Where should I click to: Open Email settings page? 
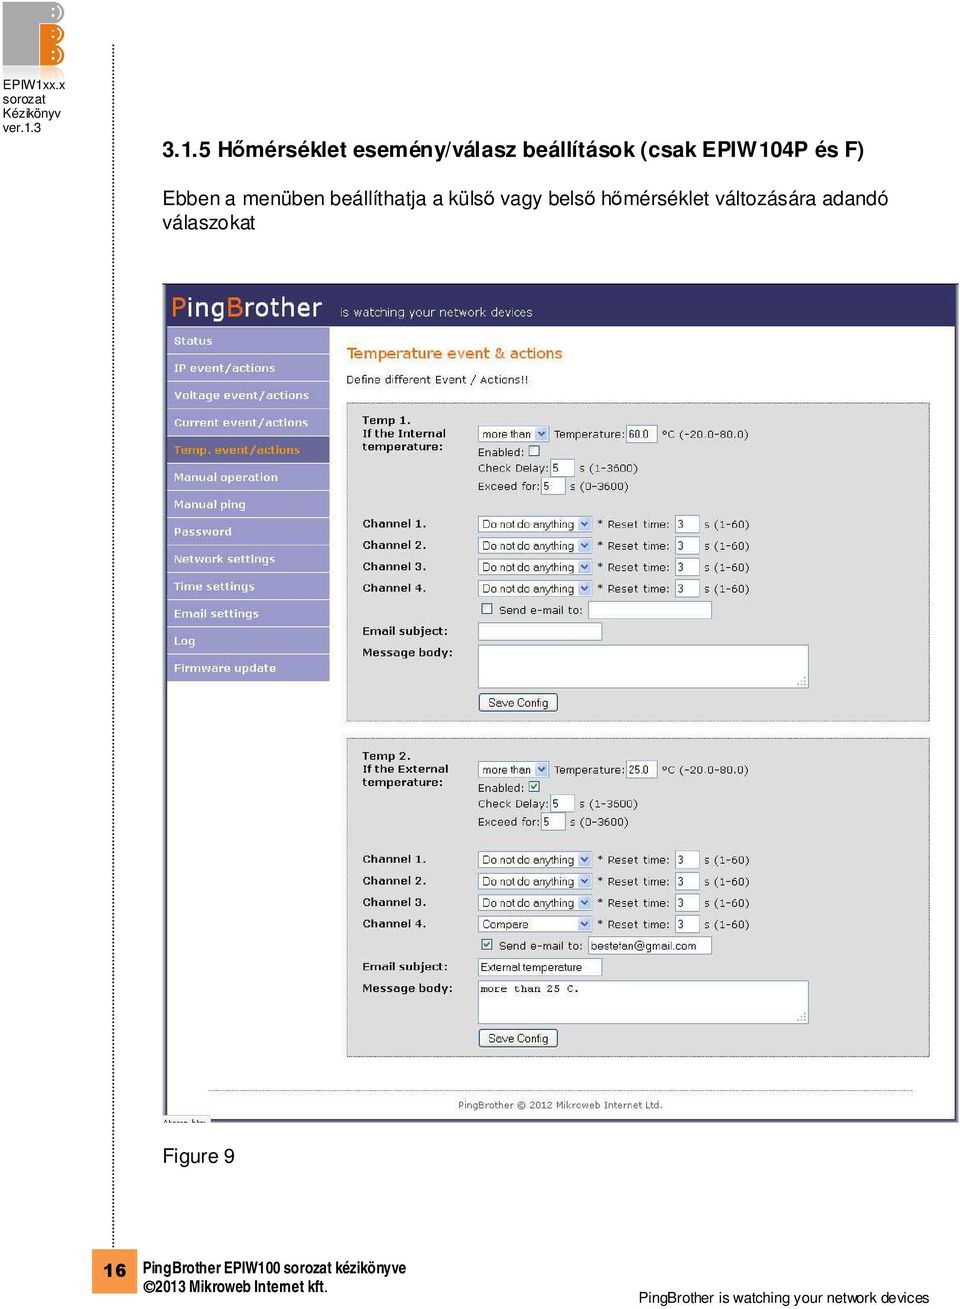point(248,614)
